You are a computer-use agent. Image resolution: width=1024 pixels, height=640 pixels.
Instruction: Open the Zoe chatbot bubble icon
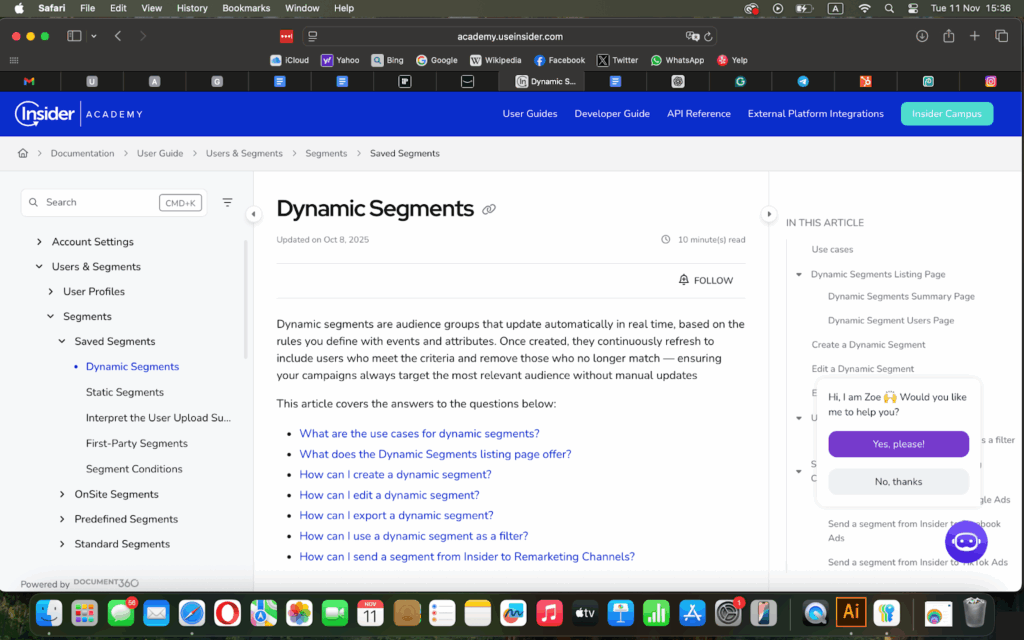pyautogui.click(x=965, y=542)
